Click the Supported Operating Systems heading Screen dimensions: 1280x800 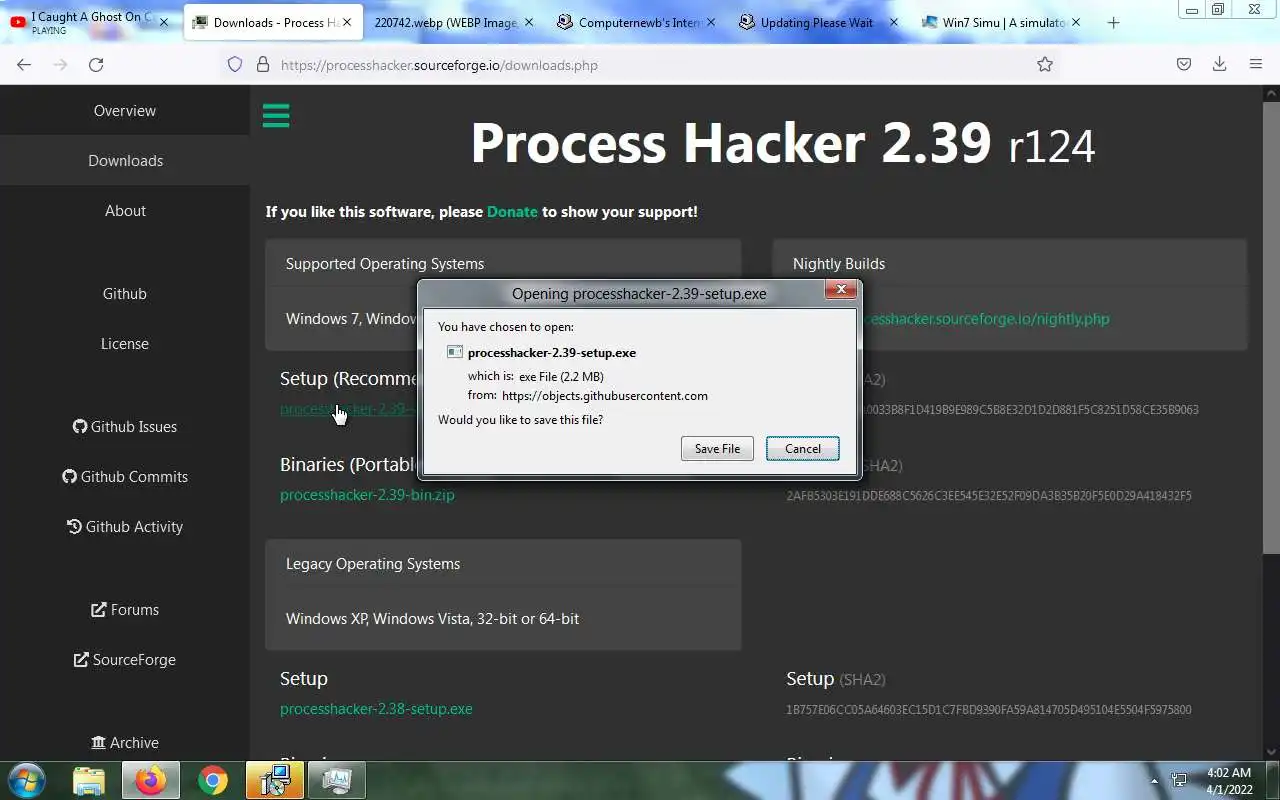point(385,264)
